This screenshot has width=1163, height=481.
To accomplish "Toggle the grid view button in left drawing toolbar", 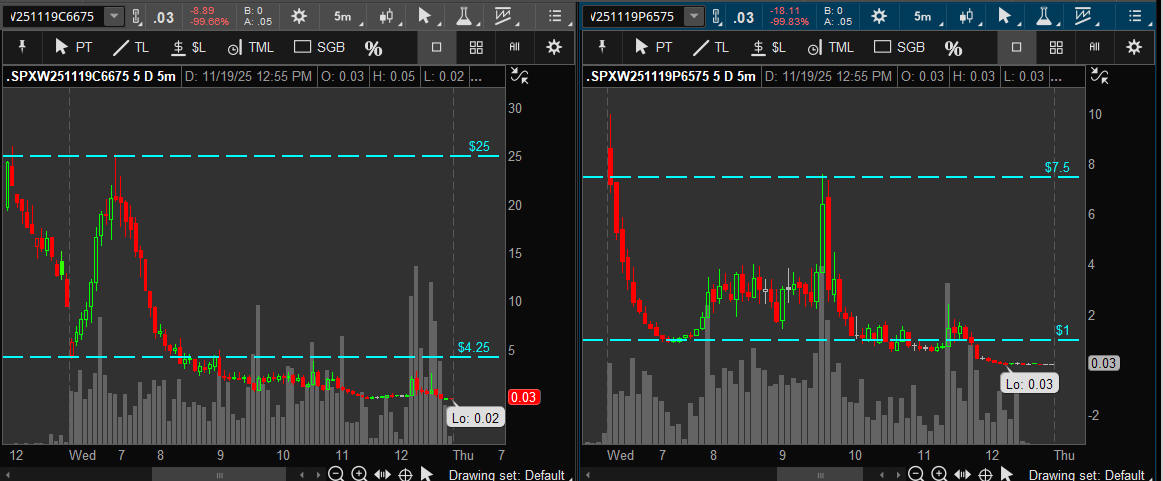I will coord(476,47).
